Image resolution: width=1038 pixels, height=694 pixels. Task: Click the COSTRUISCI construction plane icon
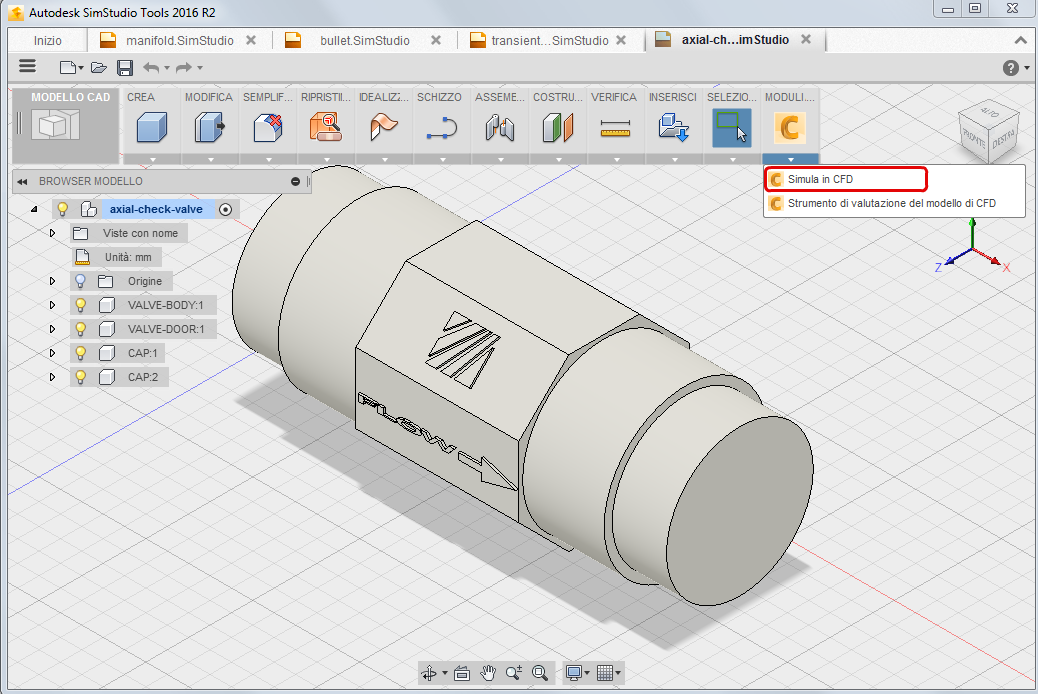coord(557,128)
